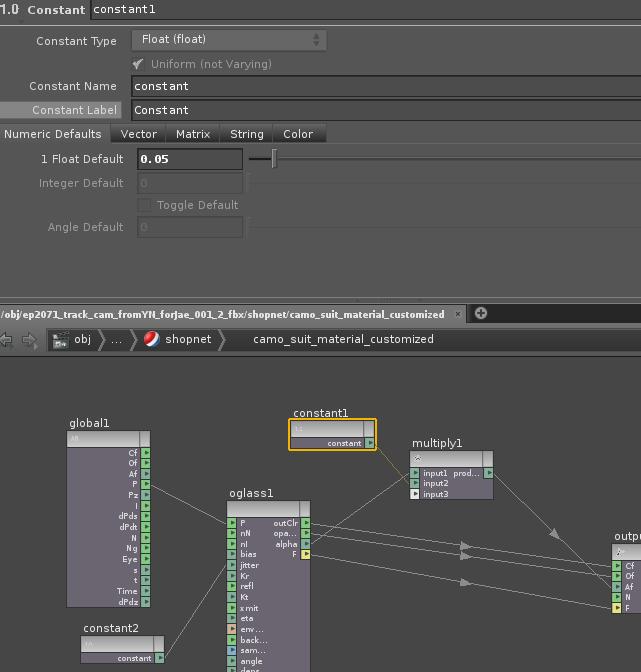
Task: Switch to the Vector tab
Action: click(x=138, y=134)
